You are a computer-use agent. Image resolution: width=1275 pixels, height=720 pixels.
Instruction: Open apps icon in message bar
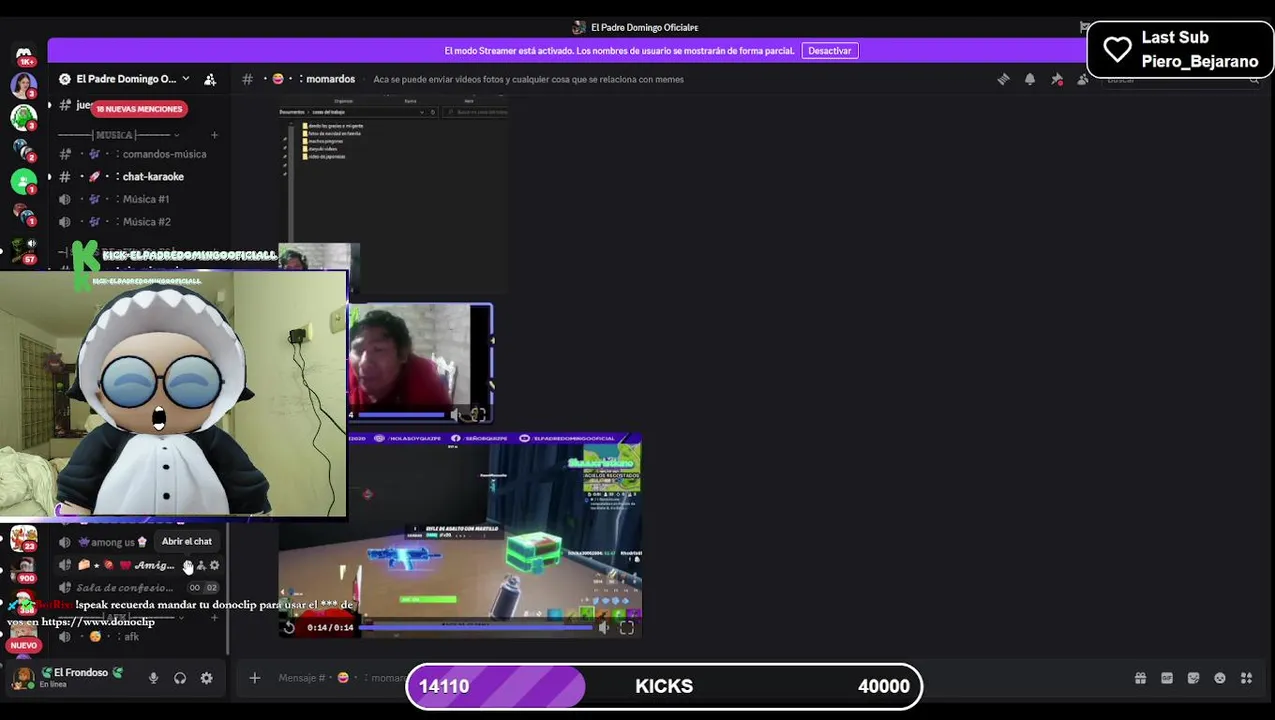click(1246, 678)
